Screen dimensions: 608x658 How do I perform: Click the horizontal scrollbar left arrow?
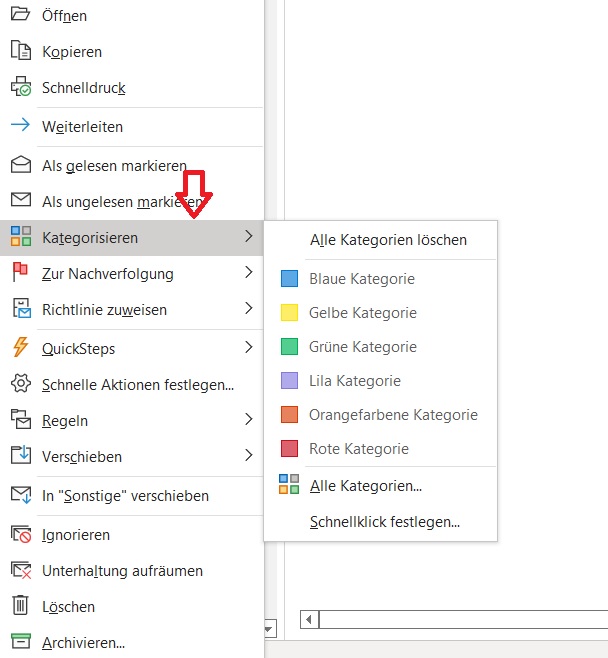(309, 619)
